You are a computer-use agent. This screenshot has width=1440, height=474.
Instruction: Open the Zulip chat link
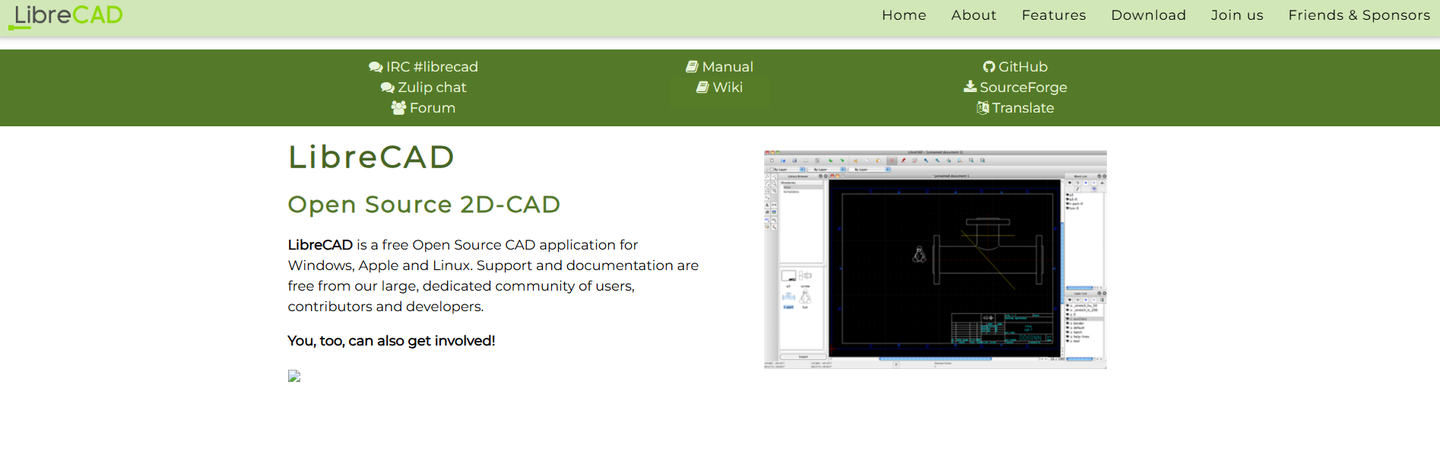(x=423, y=87)
